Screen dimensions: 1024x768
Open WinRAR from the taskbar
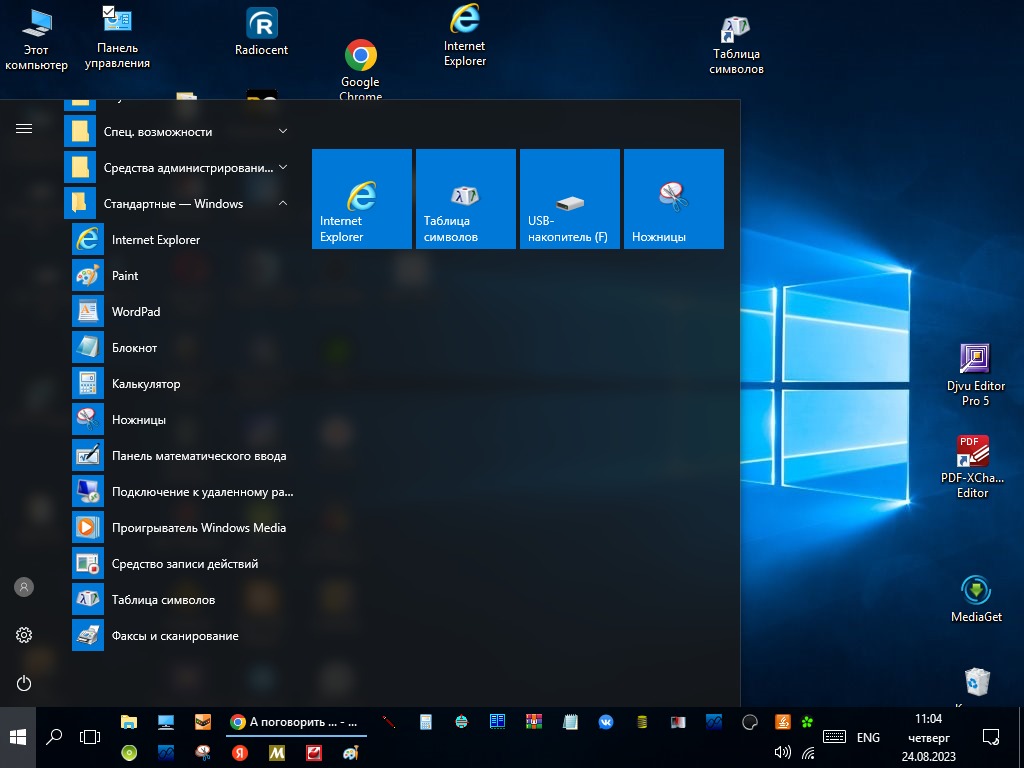pyautogui.click(x=534, y=722)
